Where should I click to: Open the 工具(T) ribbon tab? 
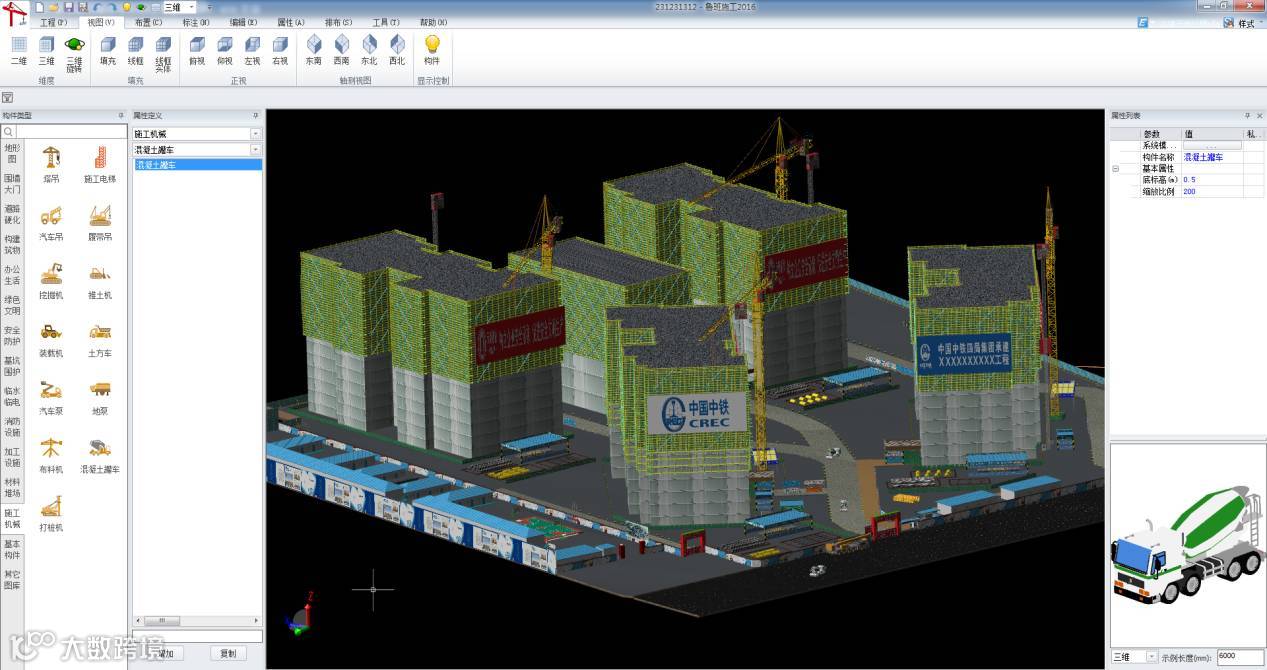click(386, 22)
